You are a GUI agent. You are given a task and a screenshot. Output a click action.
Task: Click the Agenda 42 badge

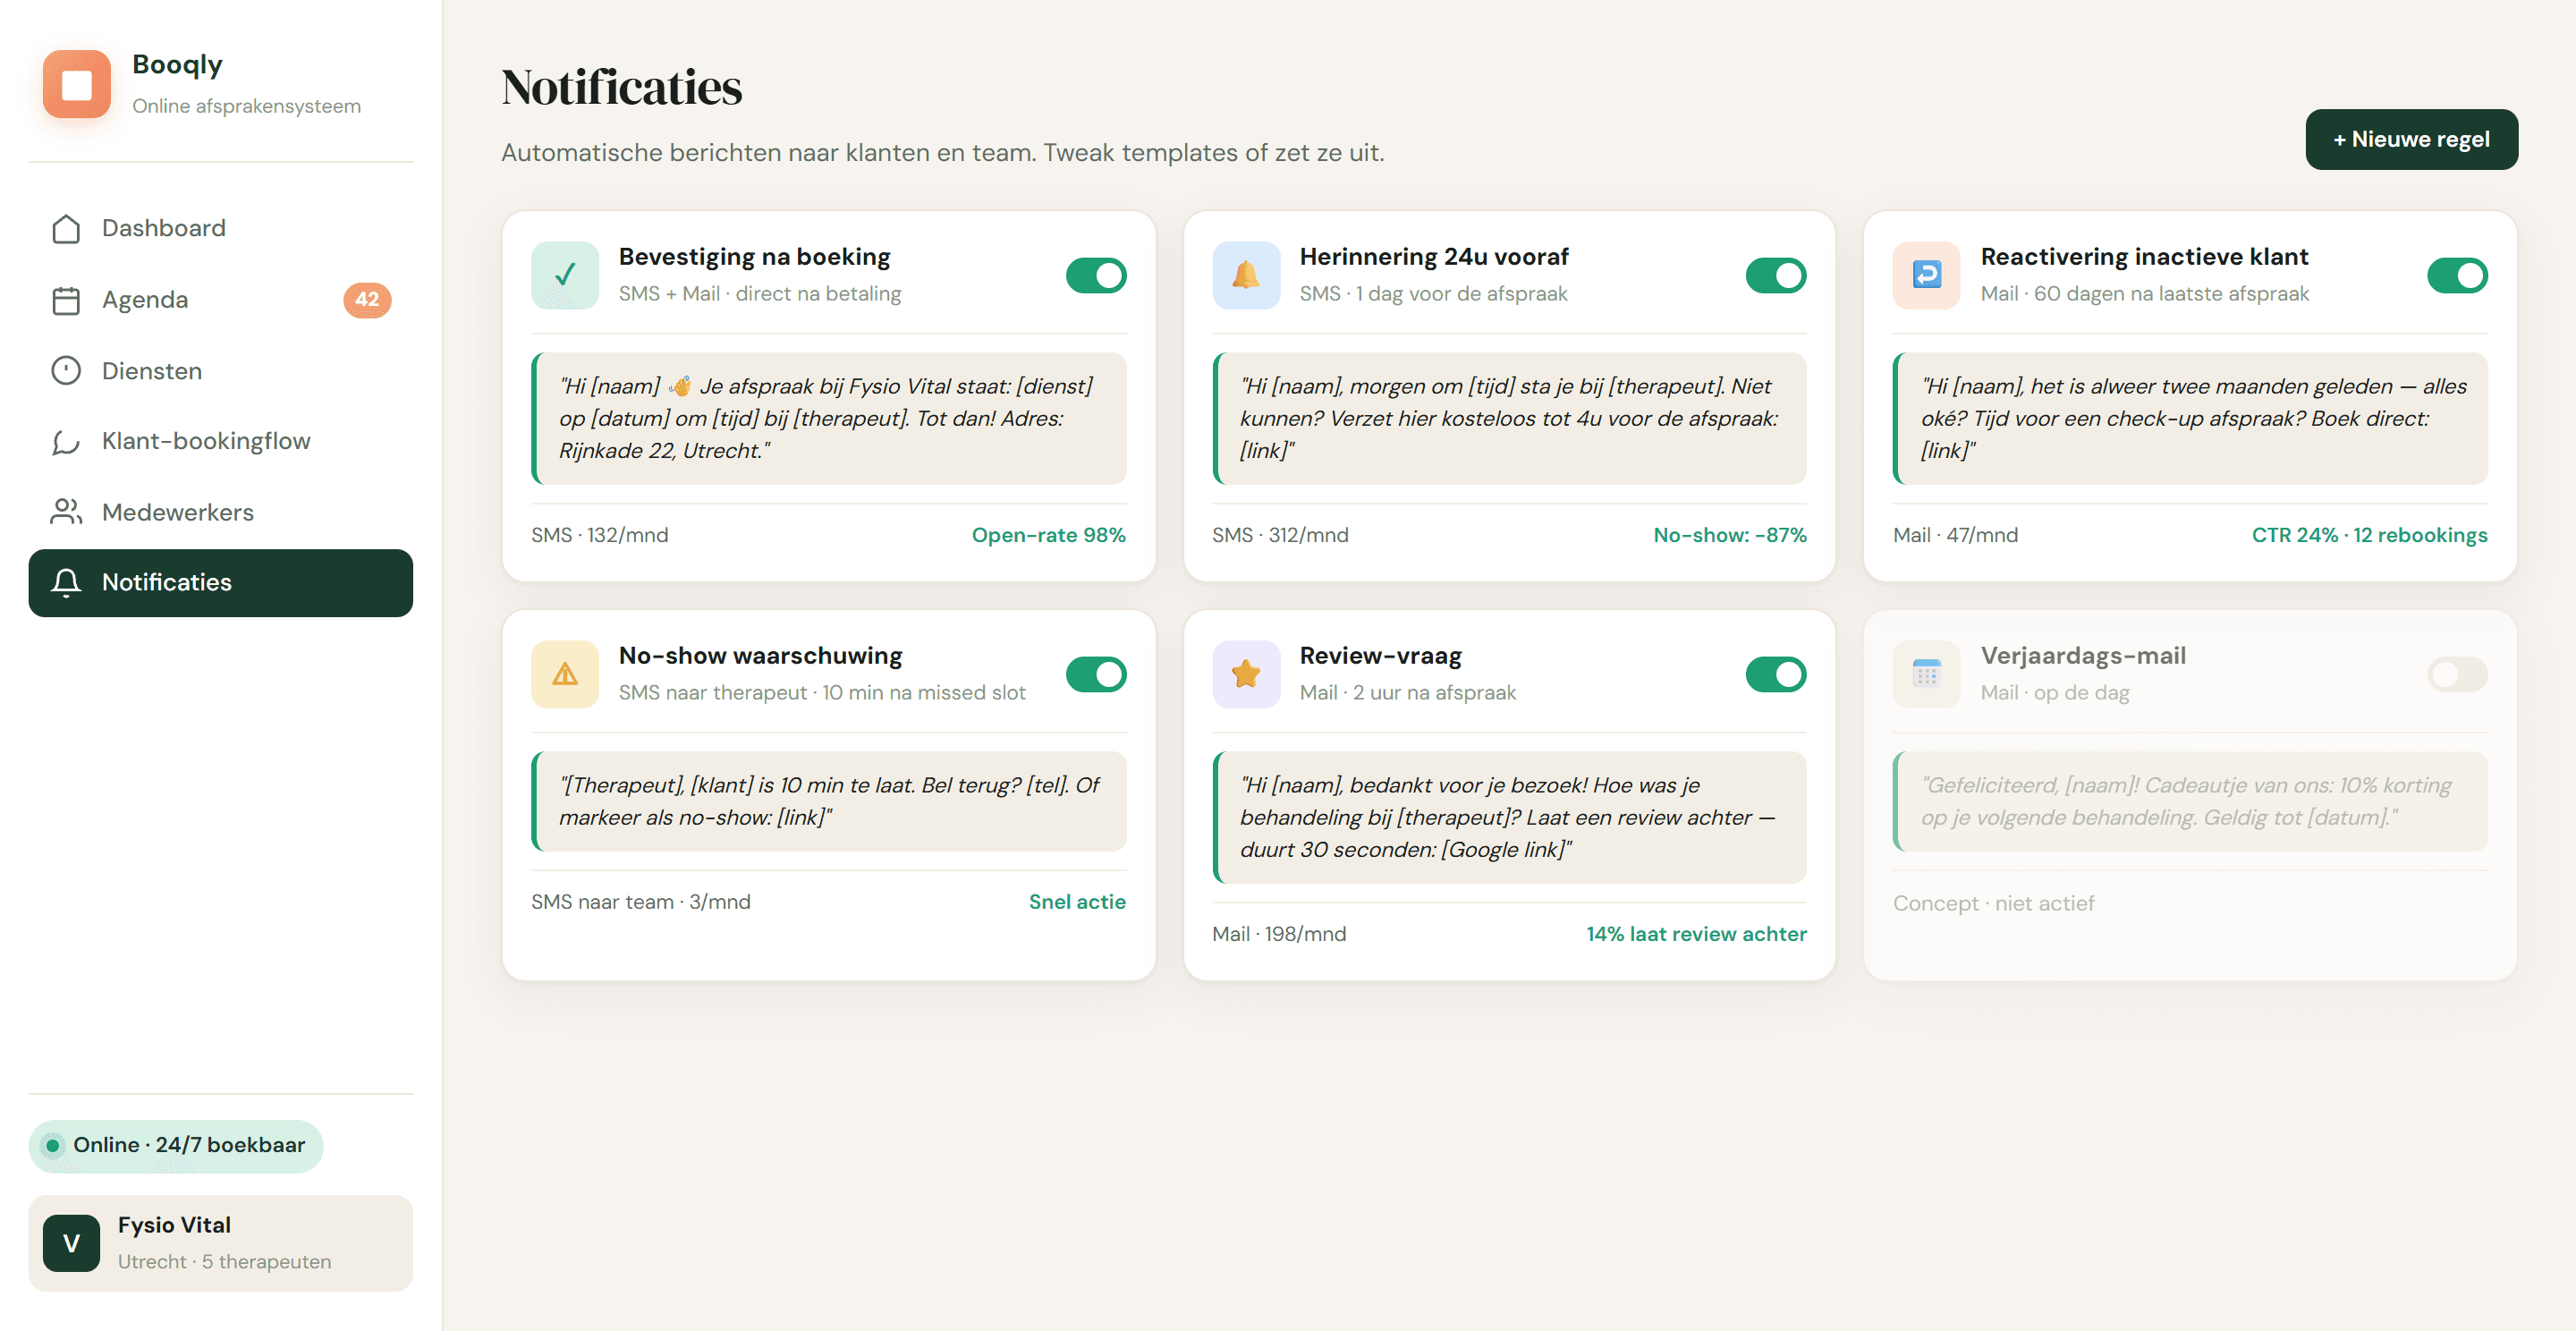[x=367, y=300]
